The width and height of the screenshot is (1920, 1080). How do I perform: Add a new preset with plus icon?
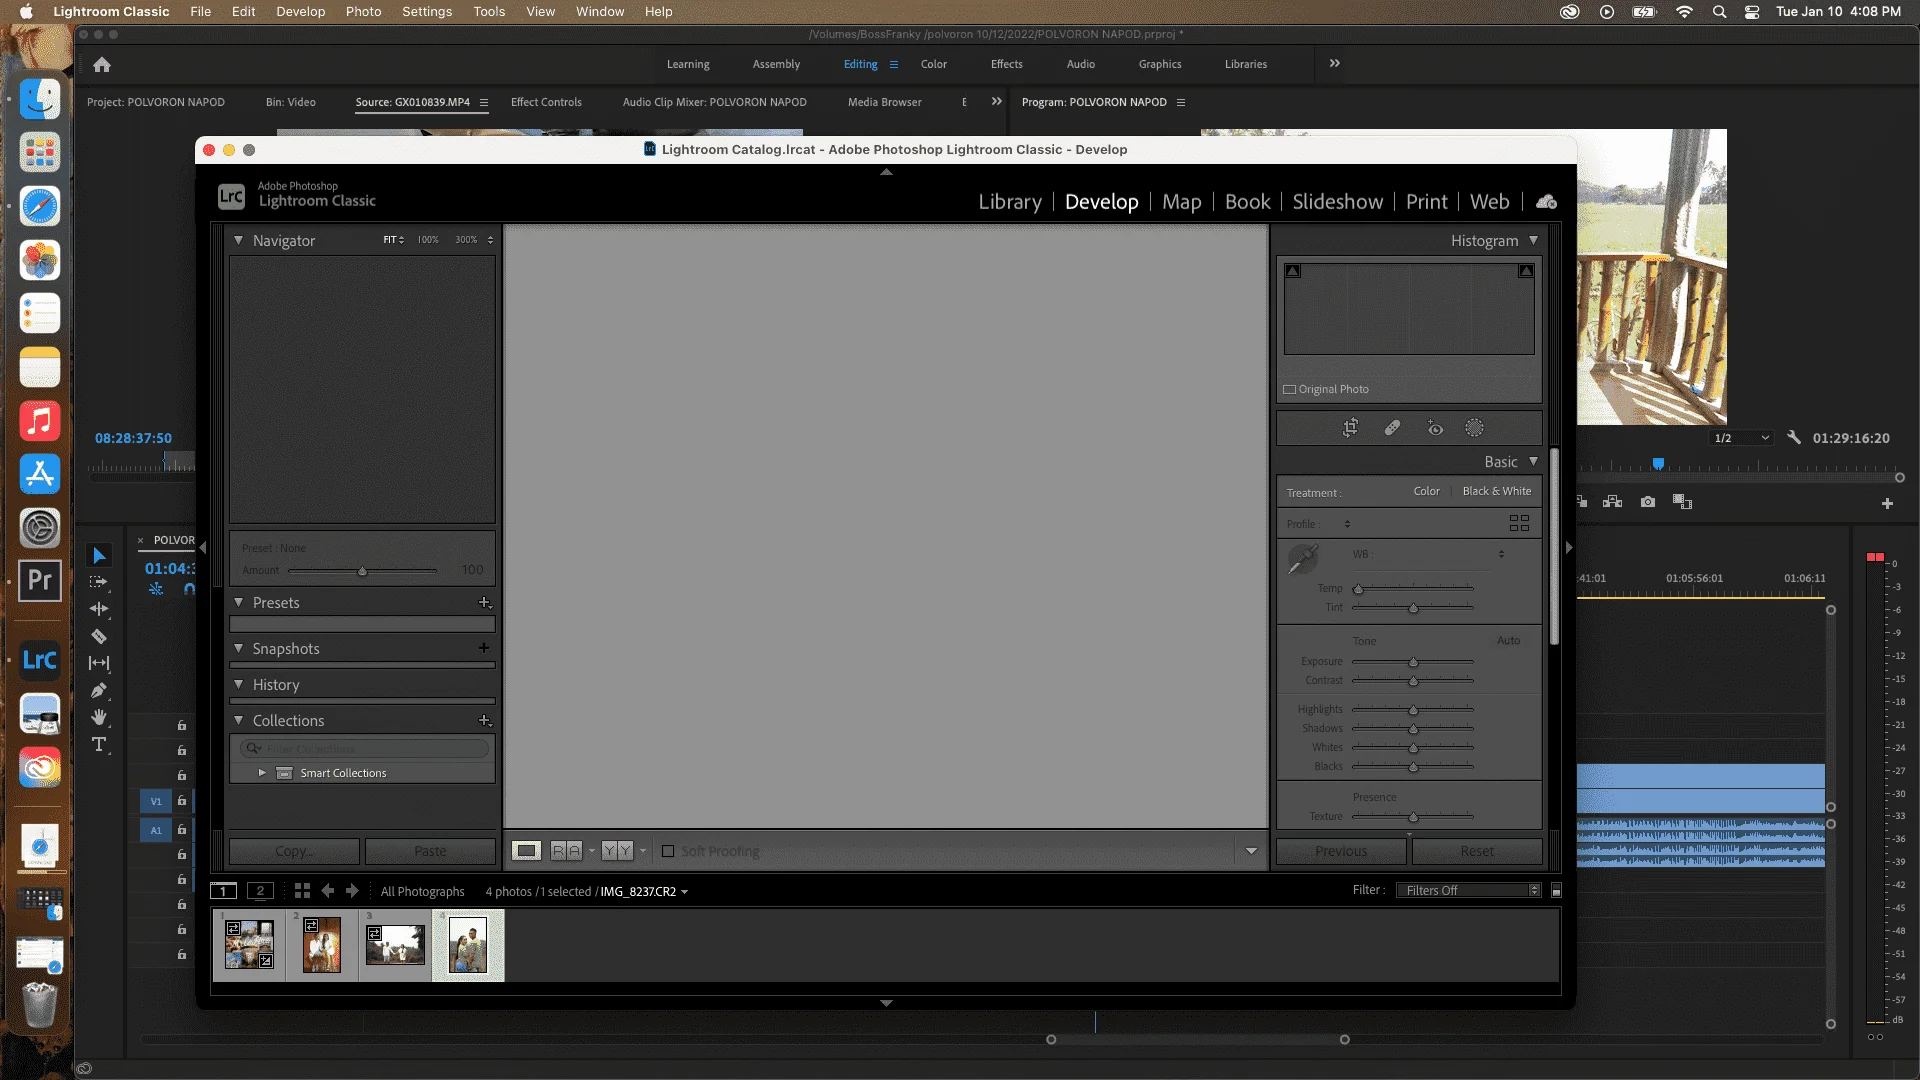tap(484, 603)
